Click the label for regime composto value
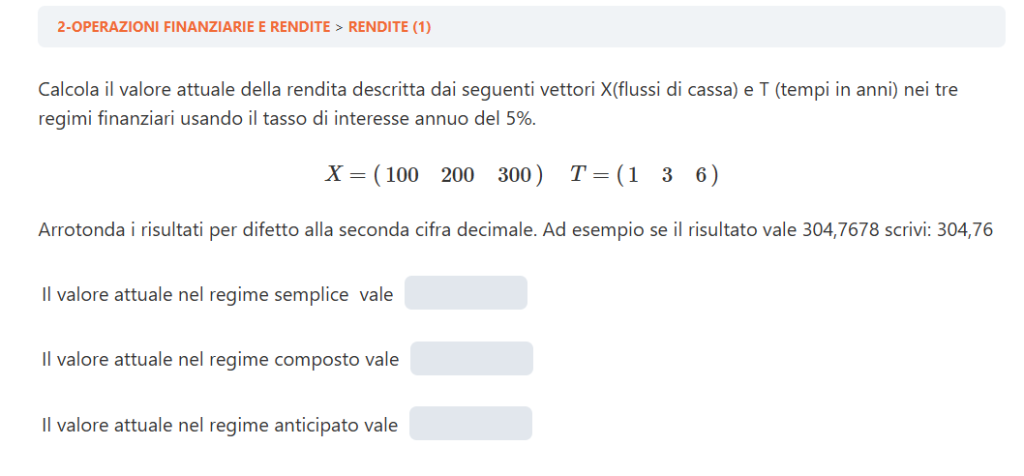 coord(220,359)
